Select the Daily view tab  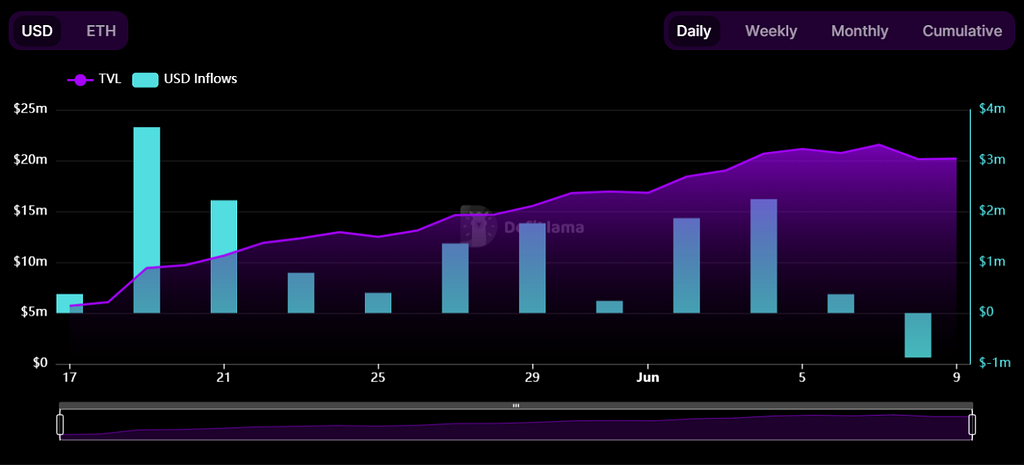point(693,31)
